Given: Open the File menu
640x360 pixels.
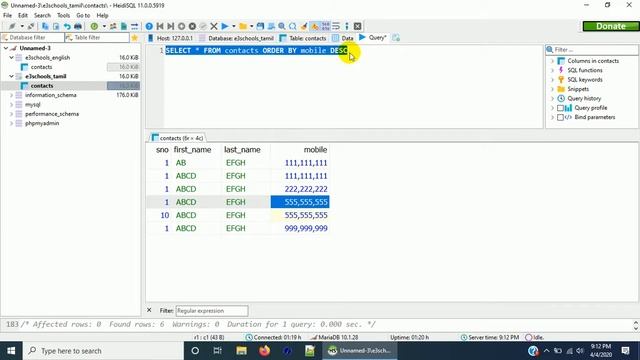Looking at the screenshot, I should [7, 16].
